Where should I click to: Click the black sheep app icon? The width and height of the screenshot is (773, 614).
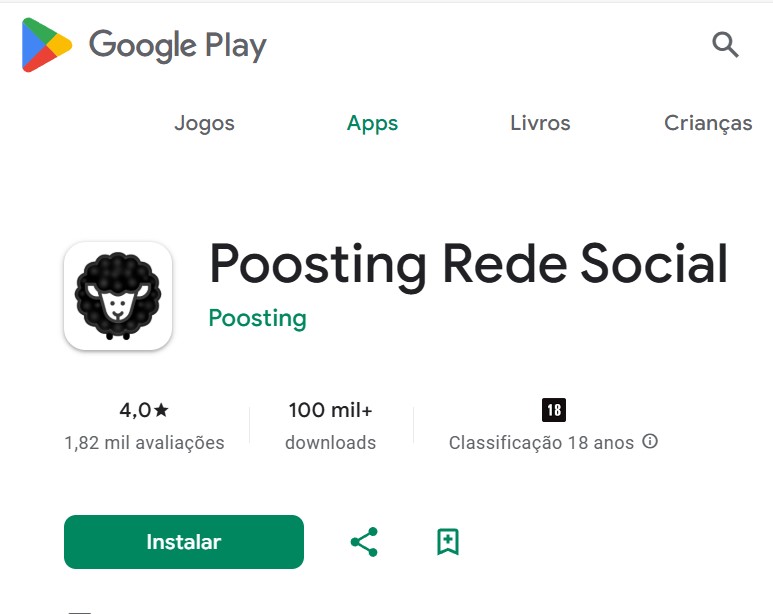118,296
